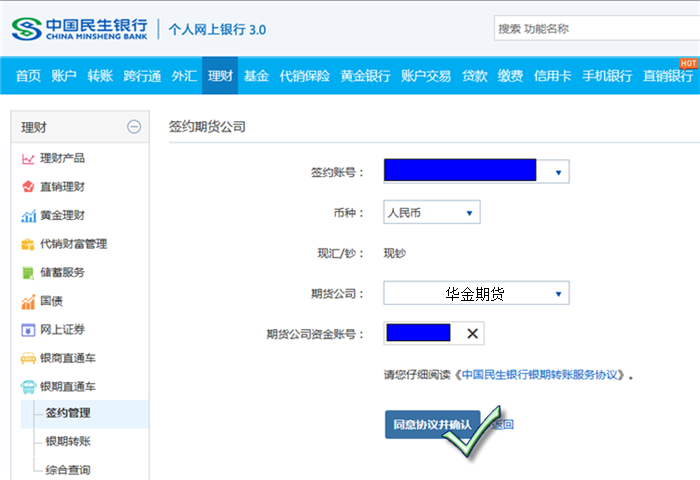The height and width of the screenshot is (480, 700).
Task: Open 银期转账 submenu item
Action: [x=68, y=442]
